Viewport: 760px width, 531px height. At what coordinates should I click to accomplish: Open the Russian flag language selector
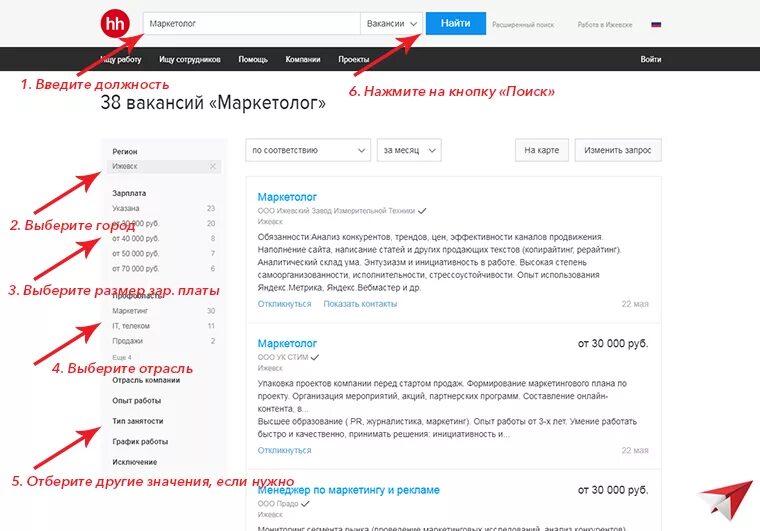coord(656,24)
